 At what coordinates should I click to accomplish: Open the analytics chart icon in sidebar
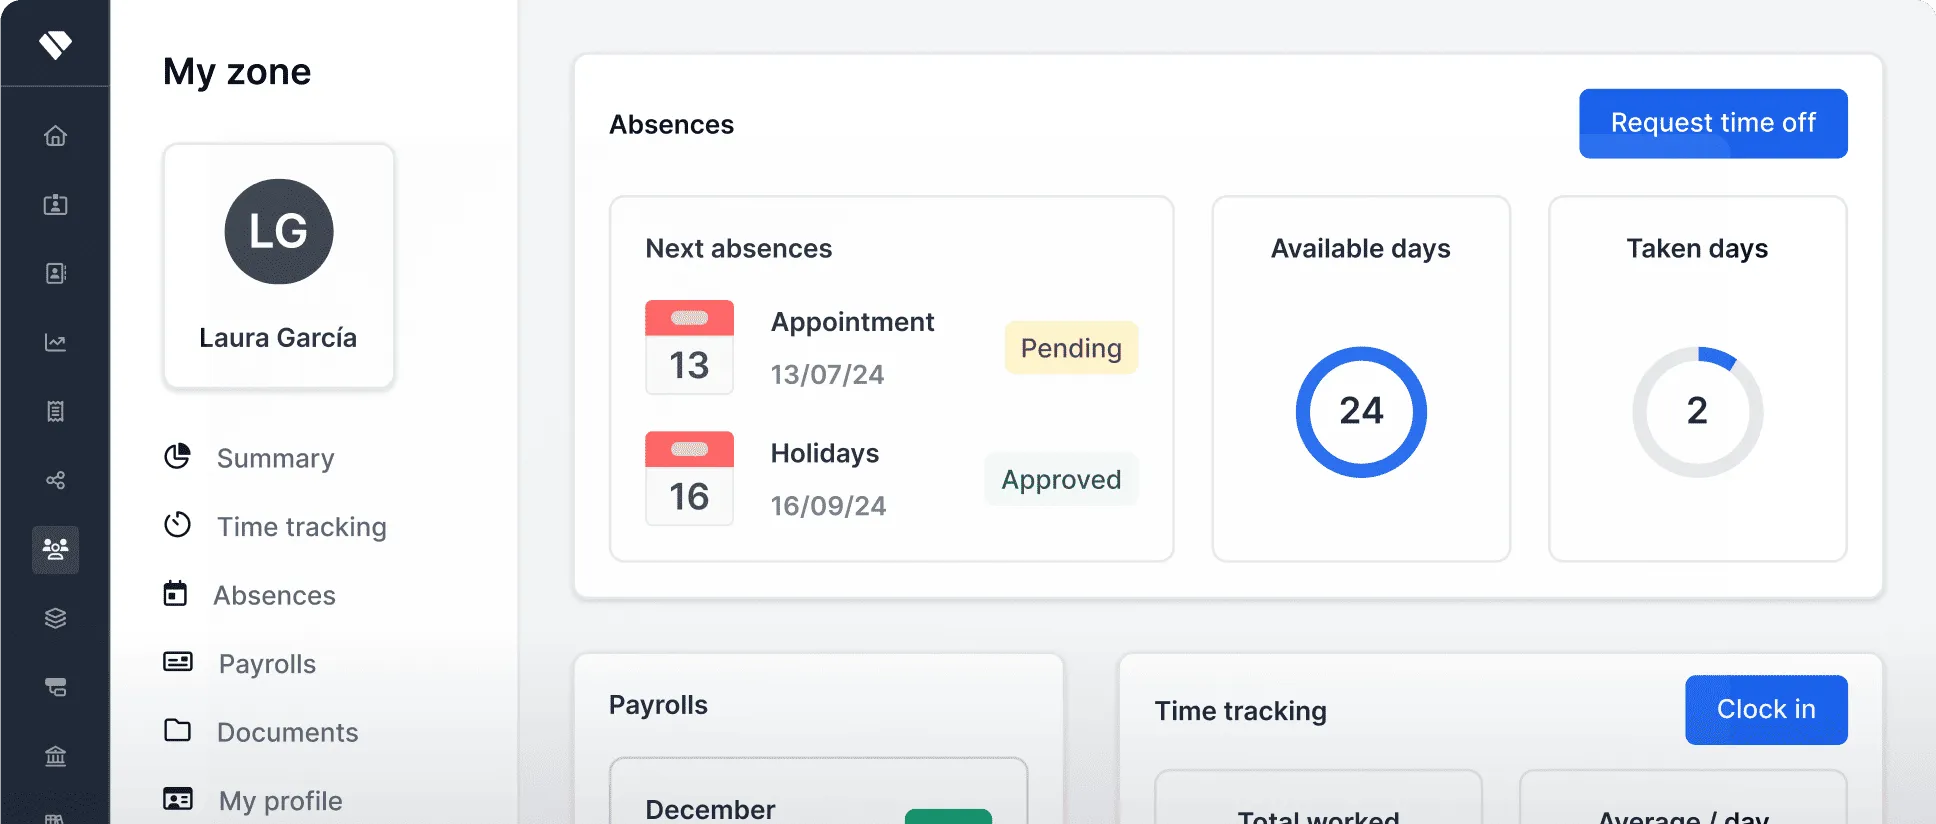coord(56,343)
